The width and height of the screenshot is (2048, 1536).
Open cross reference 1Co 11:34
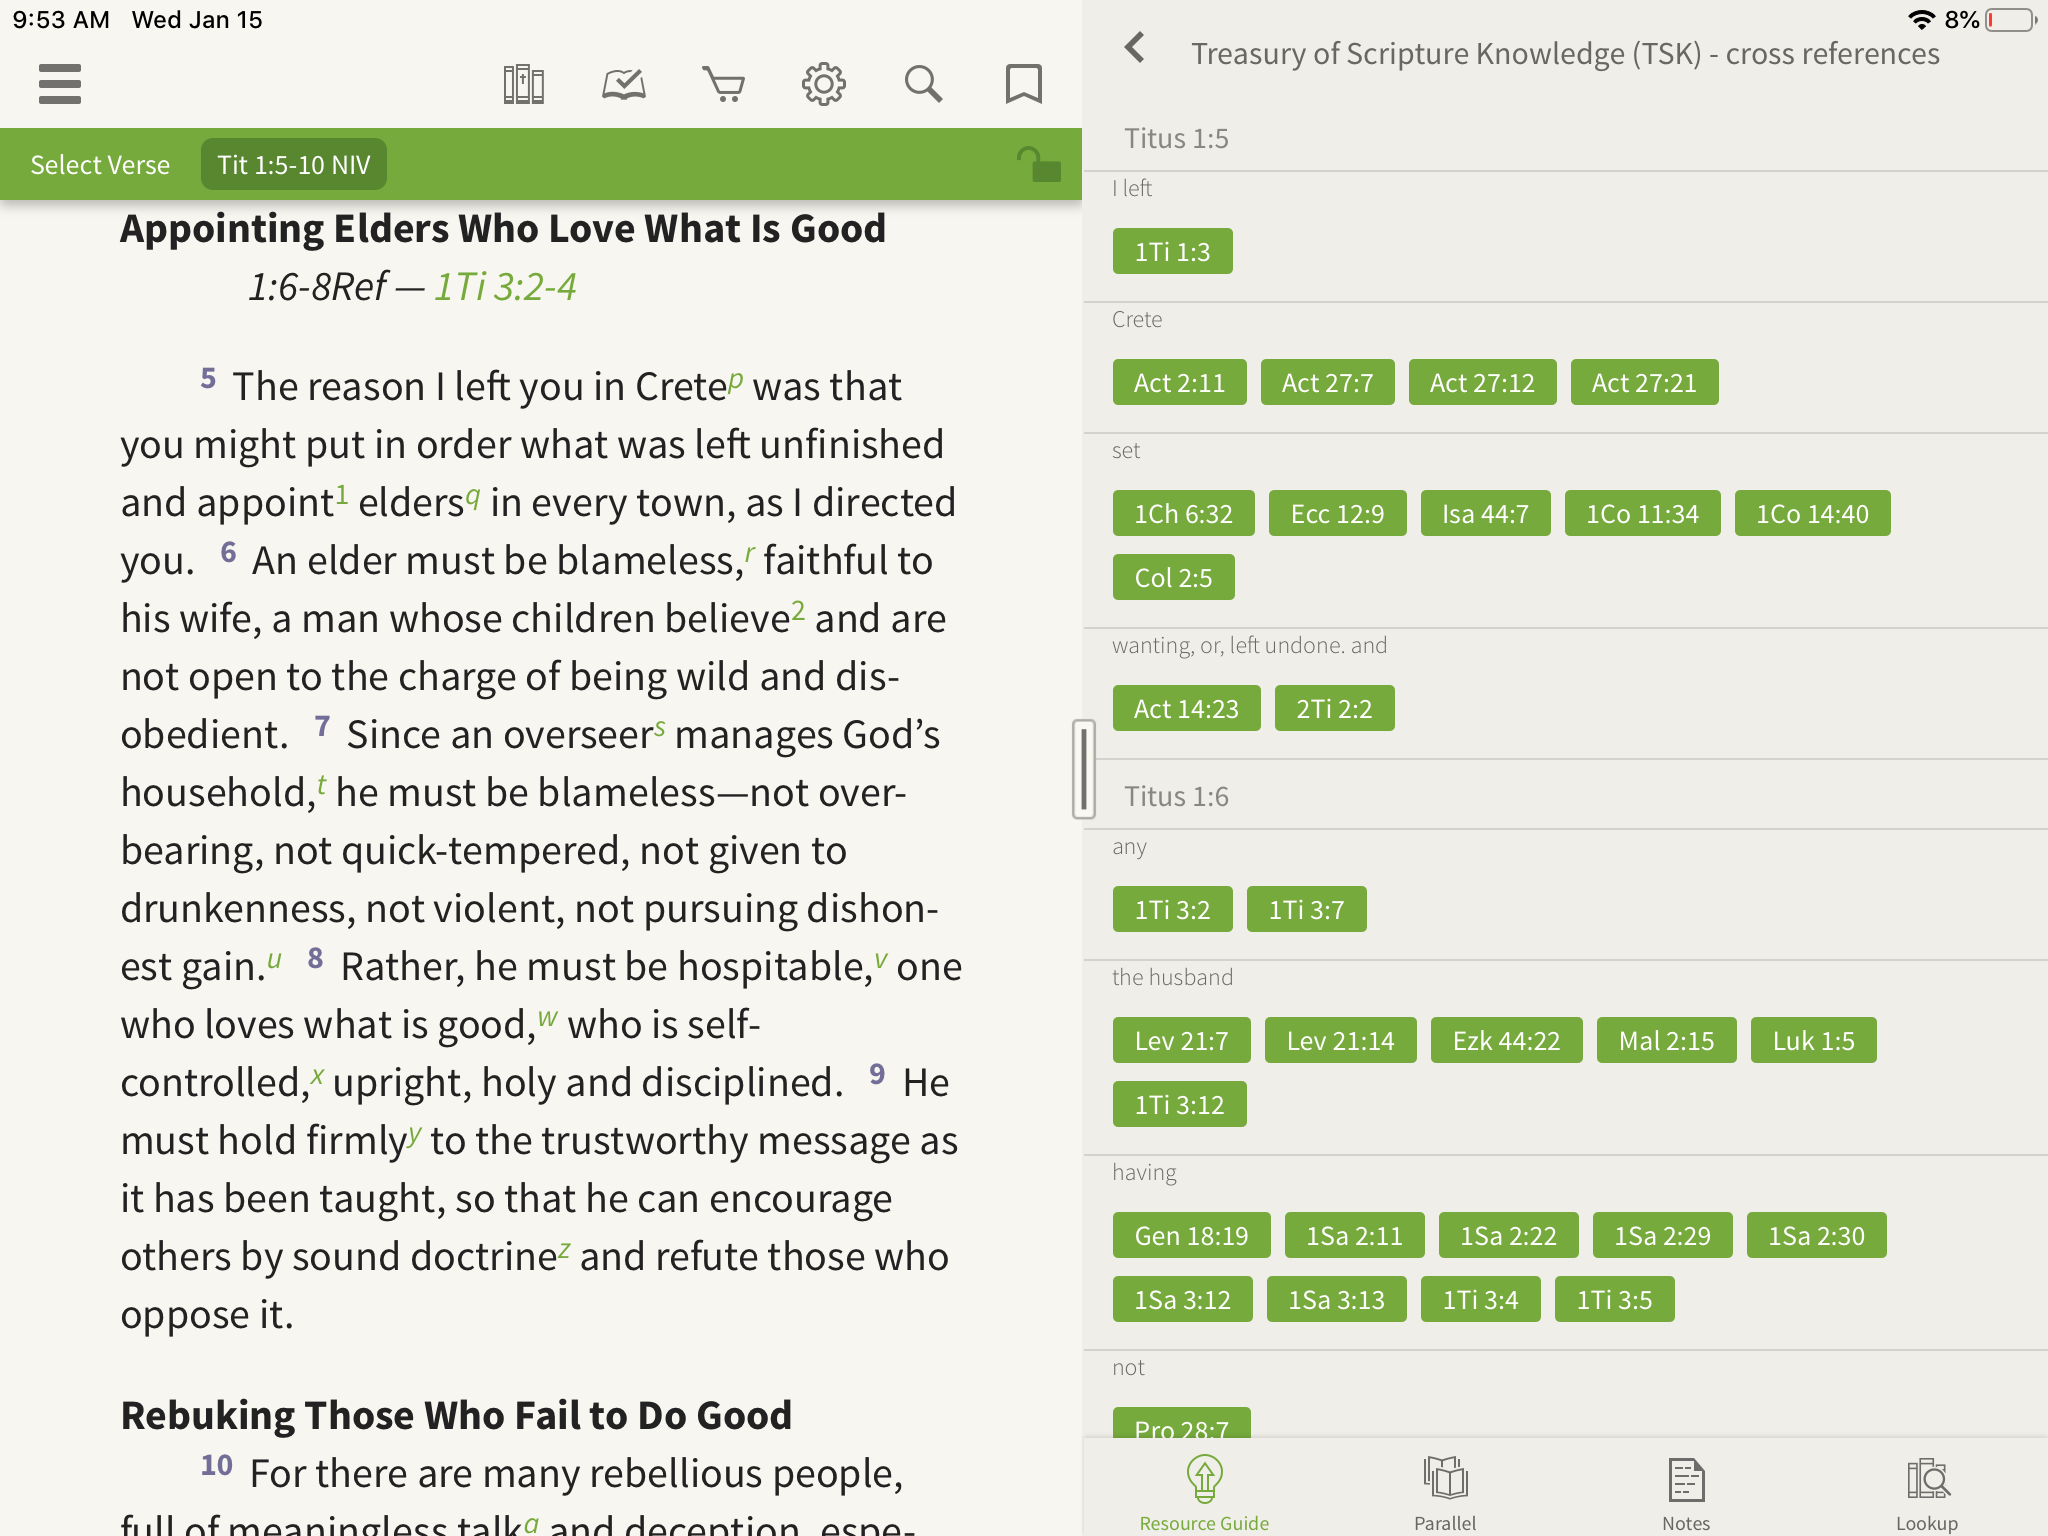1642,513
